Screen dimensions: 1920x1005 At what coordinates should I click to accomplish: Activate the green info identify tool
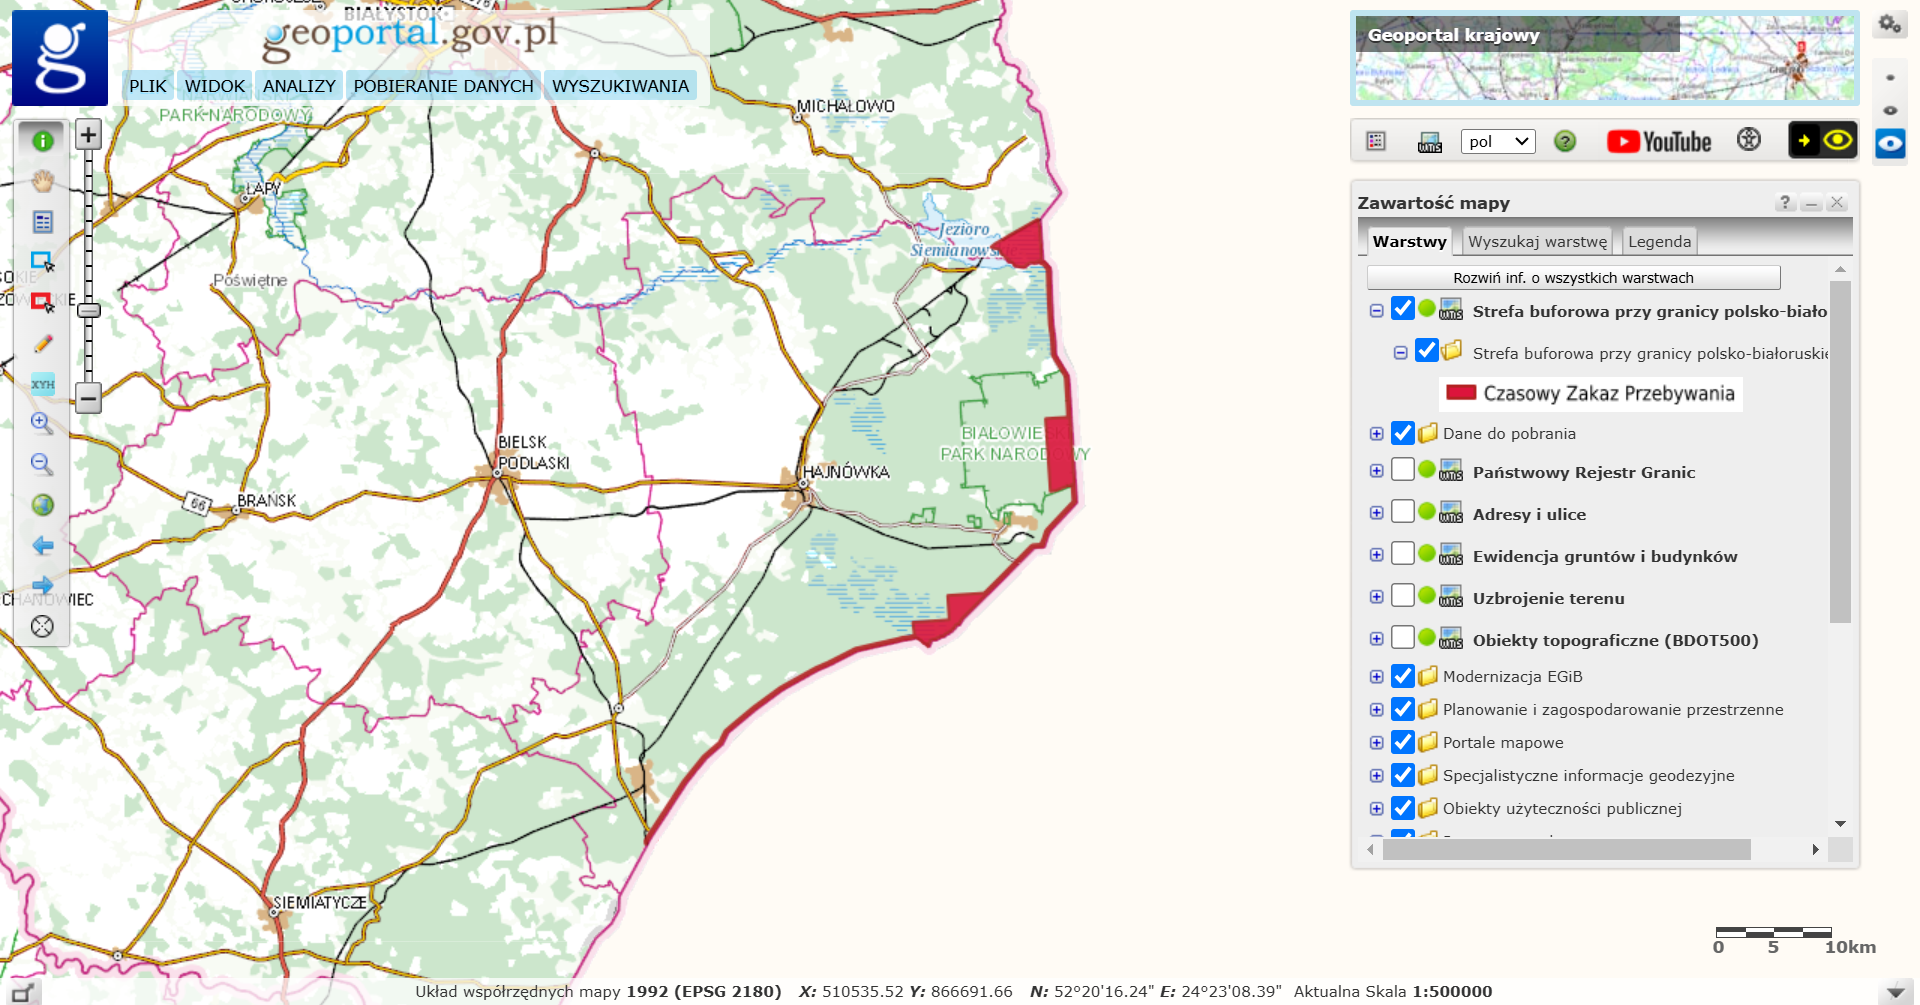point(42,141)
